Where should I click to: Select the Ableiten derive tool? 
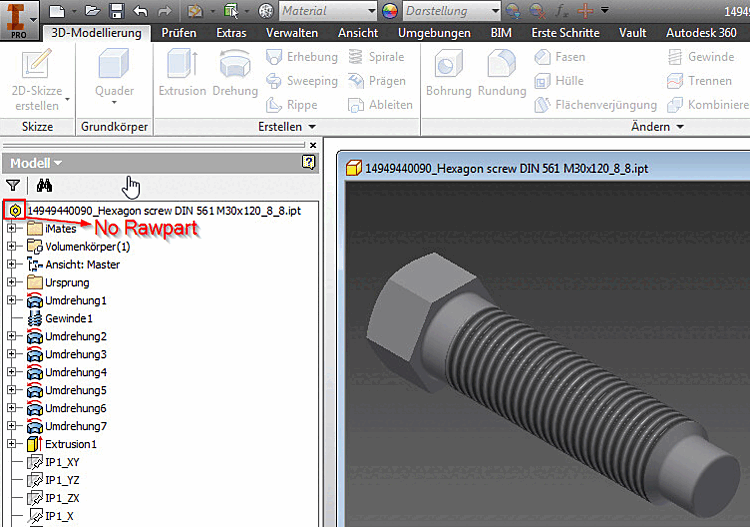coord(380,105)
